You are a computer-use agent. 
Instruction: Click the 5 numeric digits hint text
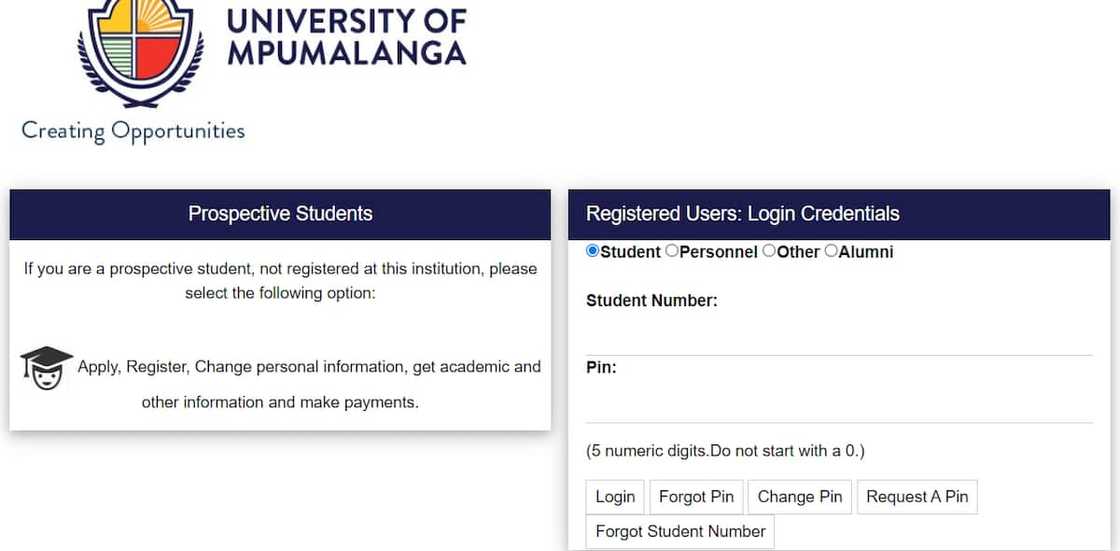[x=725, y=451]
